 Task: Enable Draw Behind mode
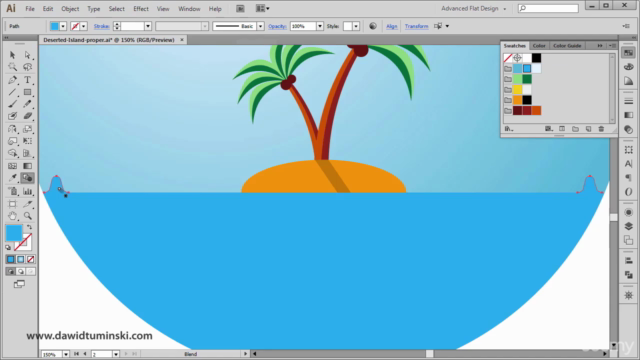[20, 272]
